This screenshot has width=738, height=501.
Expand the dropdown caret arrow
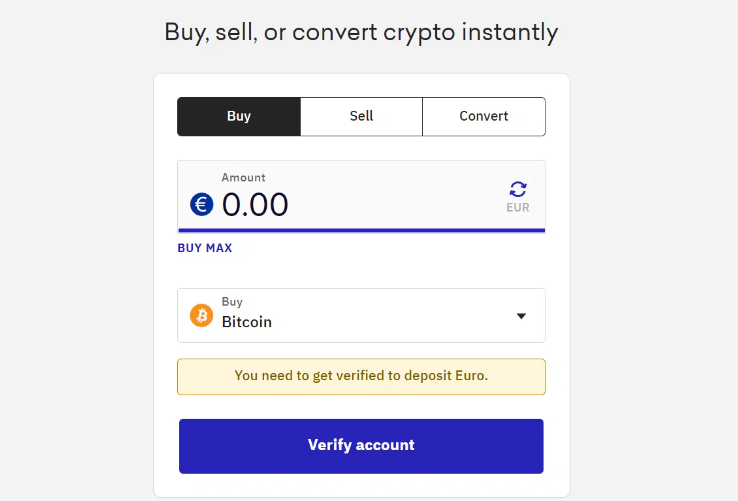(521, 316)
